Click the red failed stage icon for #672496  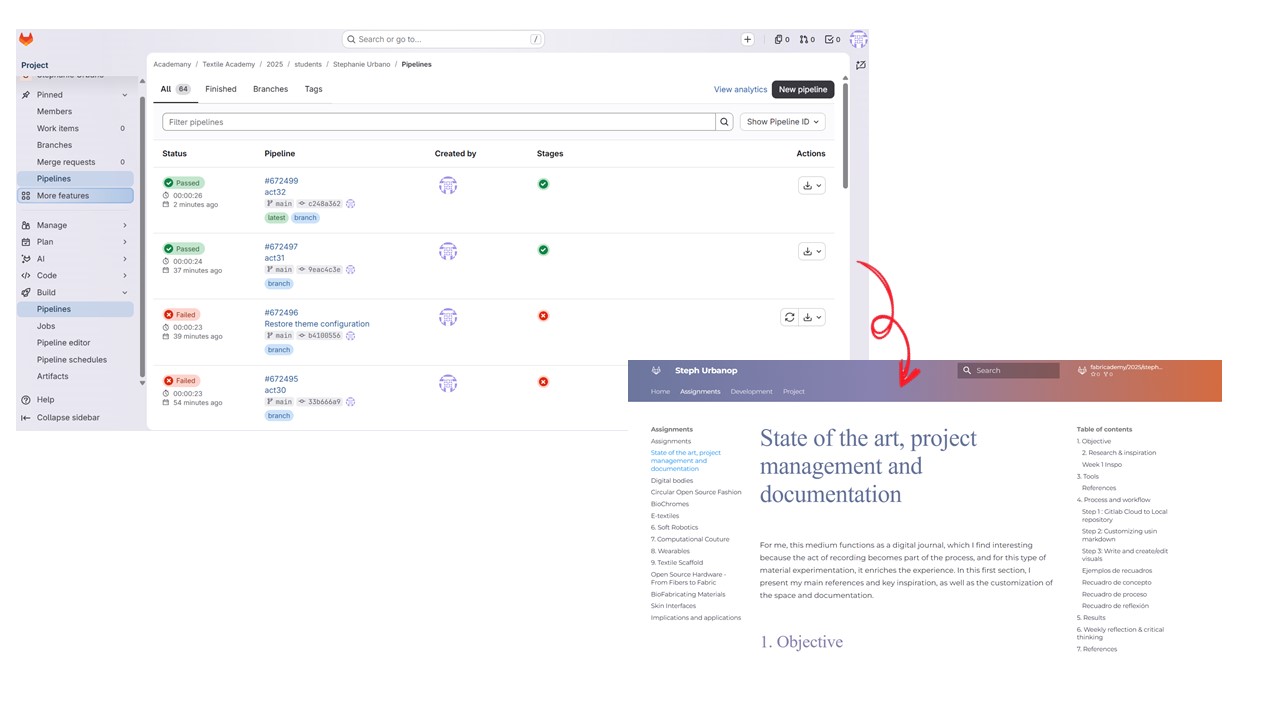[x=543, y=316]
